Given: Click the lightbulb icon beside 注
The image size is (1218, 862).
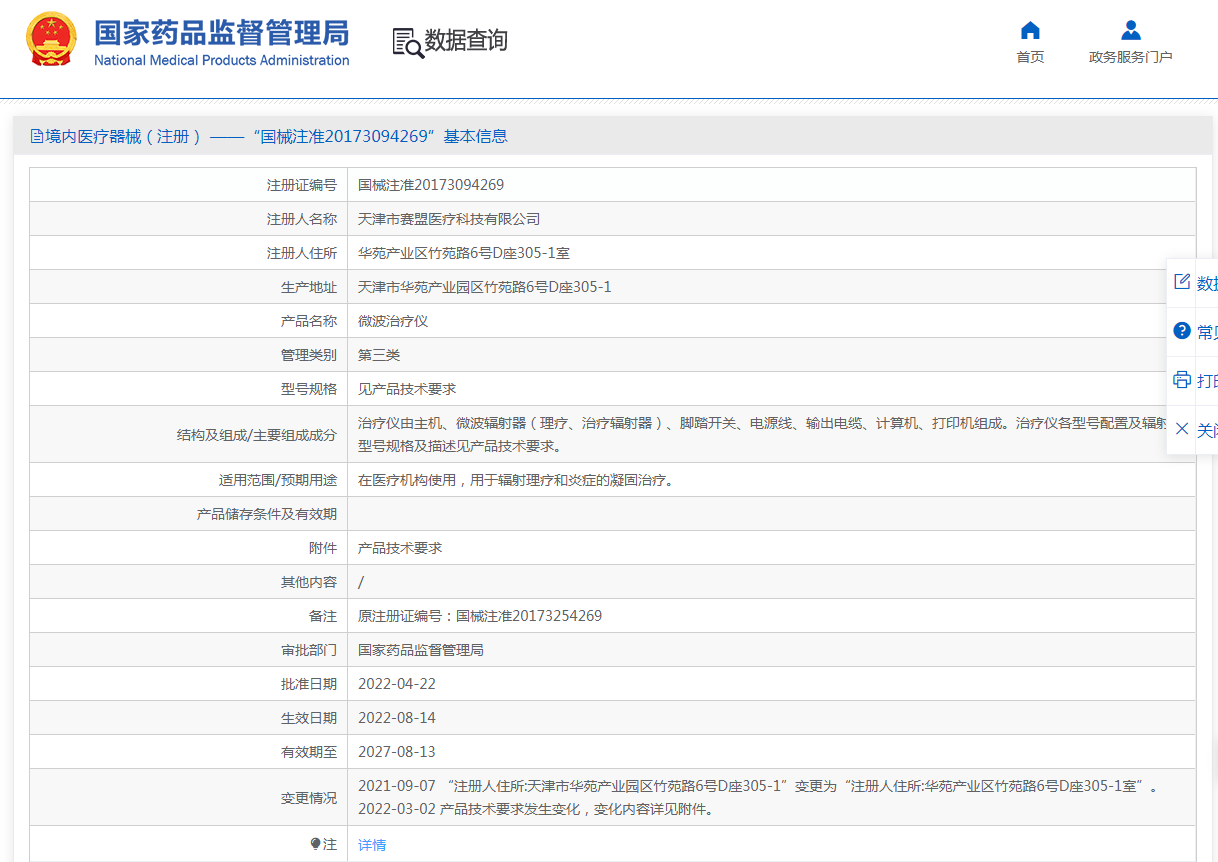Looking at the screenshot, I should (x=316, y=844).
